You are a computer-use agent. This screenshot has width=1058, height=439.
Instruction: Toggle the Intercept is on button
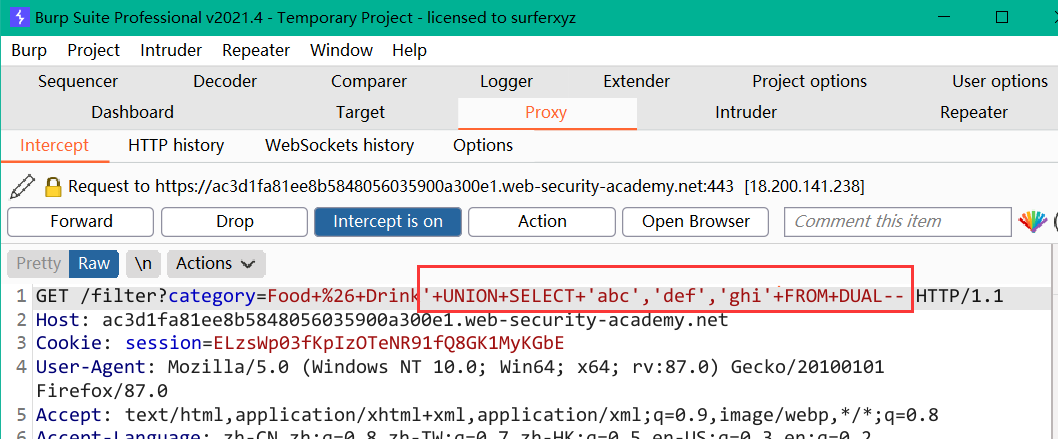pyautogui.click(x=388, y=221)
